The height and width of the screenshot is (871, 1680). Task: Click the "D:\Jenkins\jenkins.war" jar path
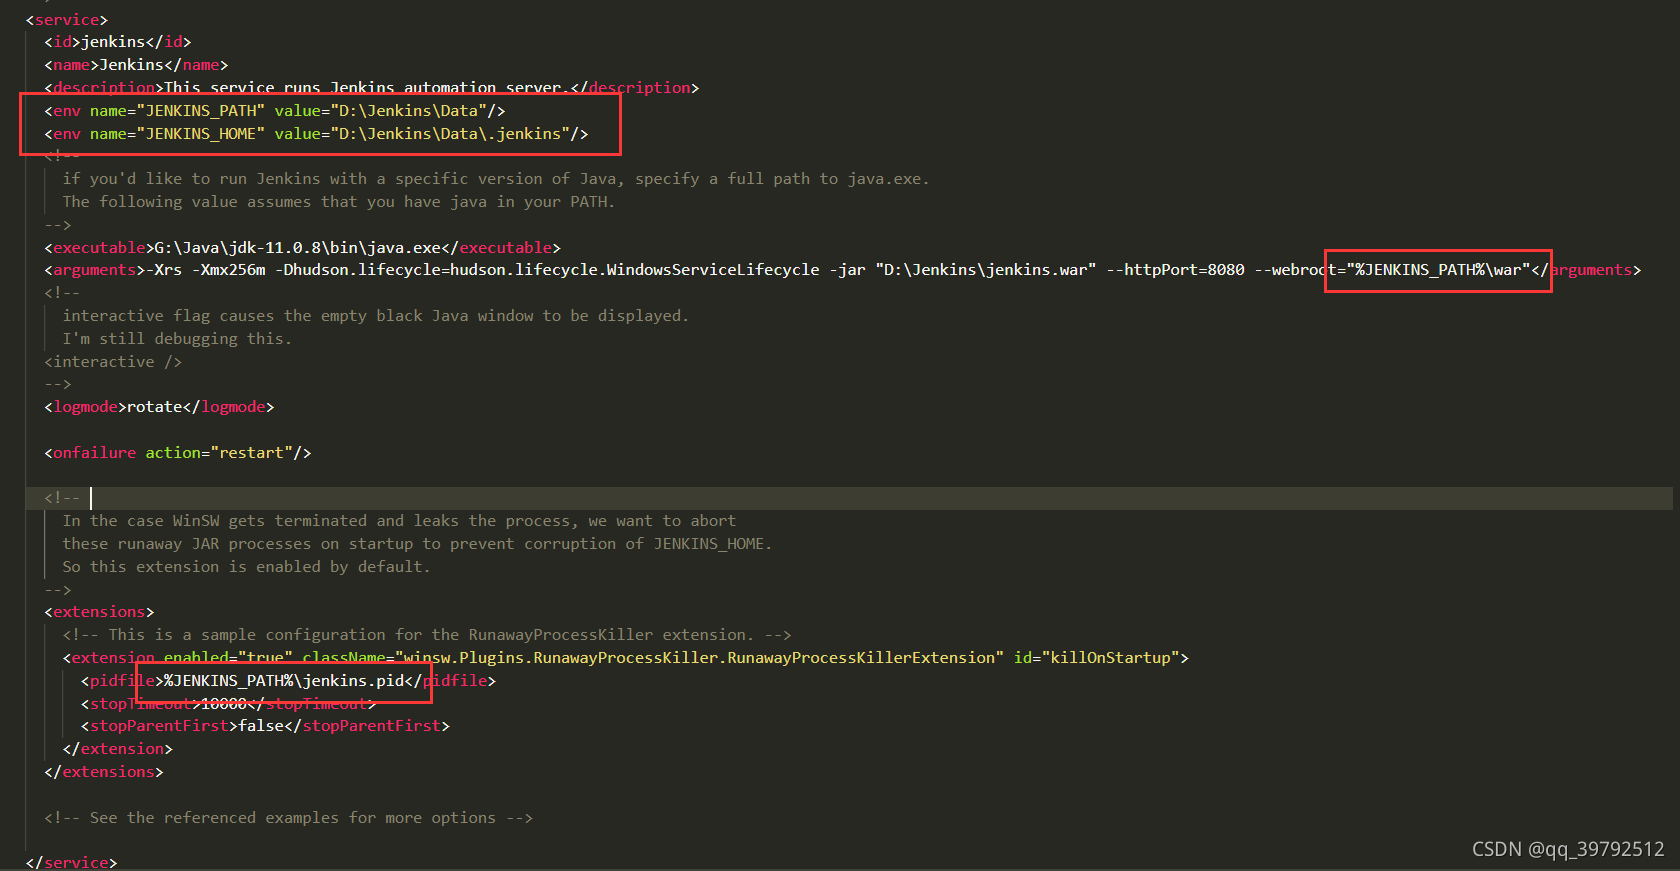pos(985,270)
